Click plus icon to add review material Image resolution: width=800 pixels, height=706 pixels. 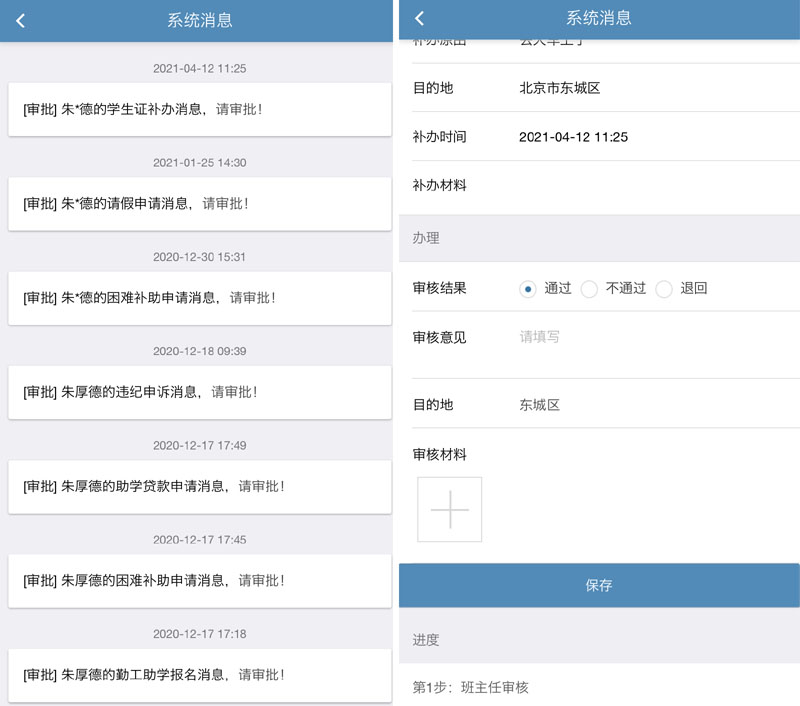click(449, 509)
